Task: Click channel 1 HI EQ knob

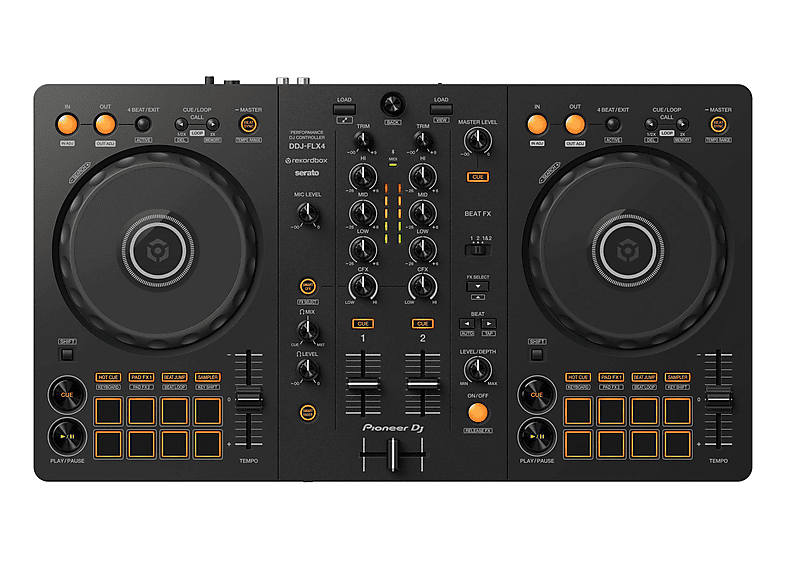Action: click(363, 176)
